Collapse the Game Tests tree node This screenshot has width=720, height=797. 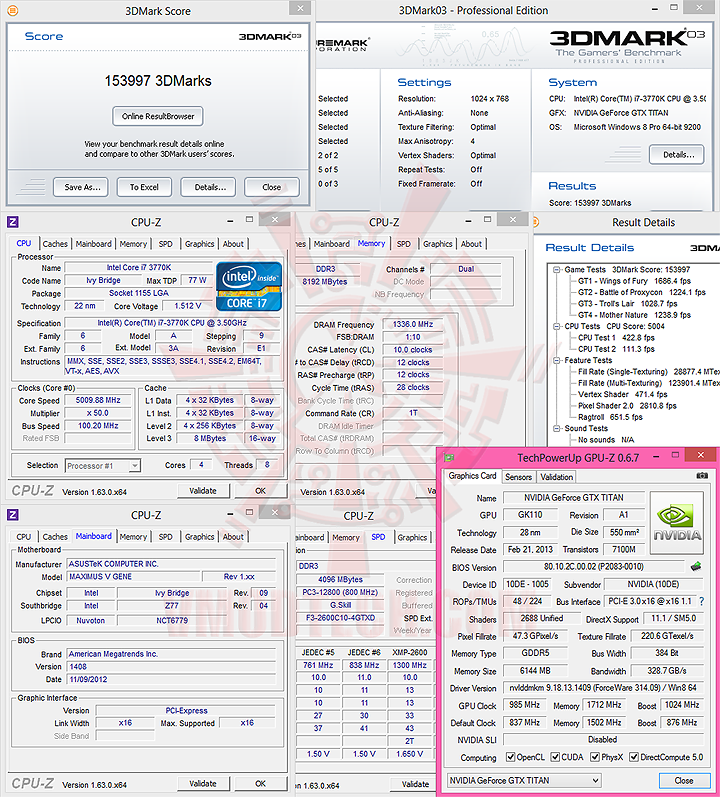pyautogui.click(x=557, y=269)
